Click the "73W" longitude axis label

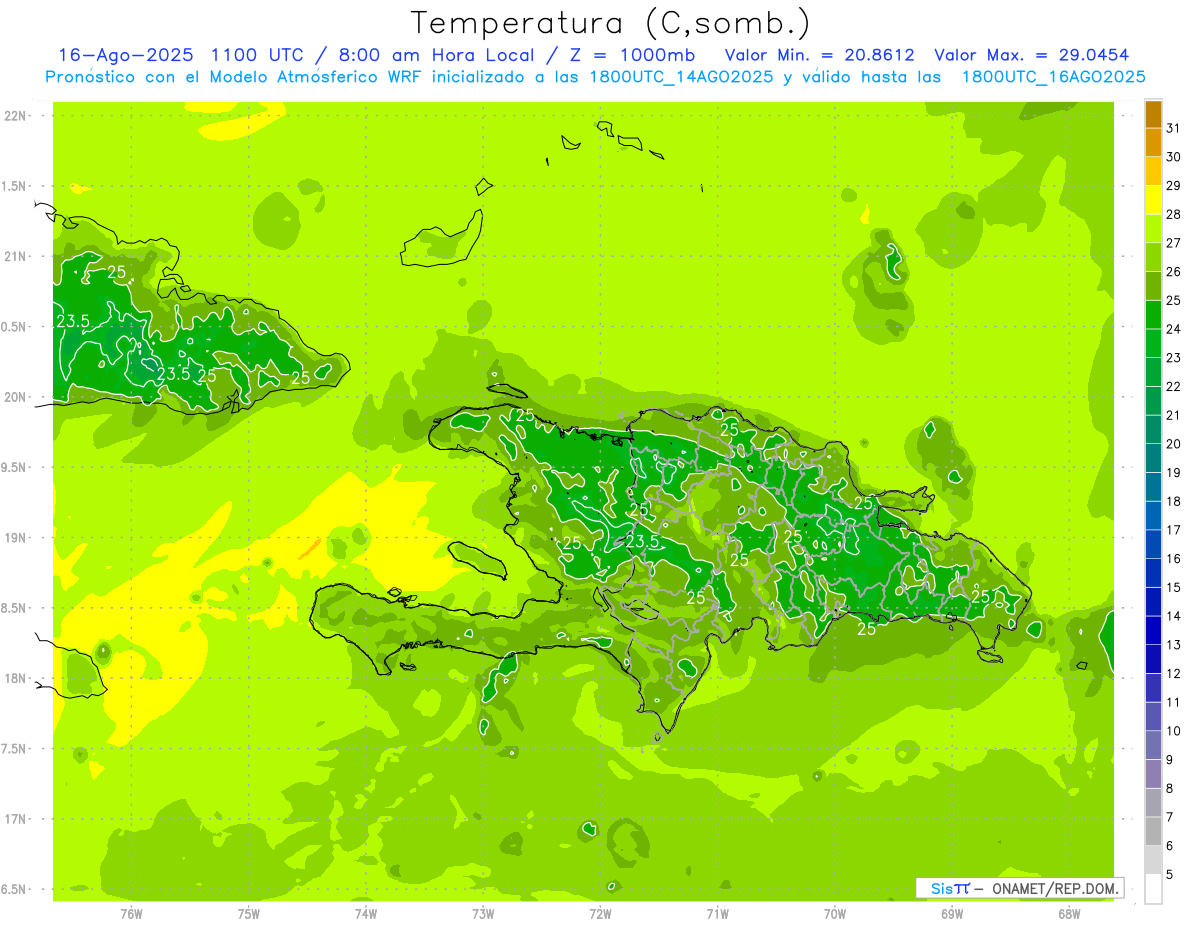(x=483, y=913)
